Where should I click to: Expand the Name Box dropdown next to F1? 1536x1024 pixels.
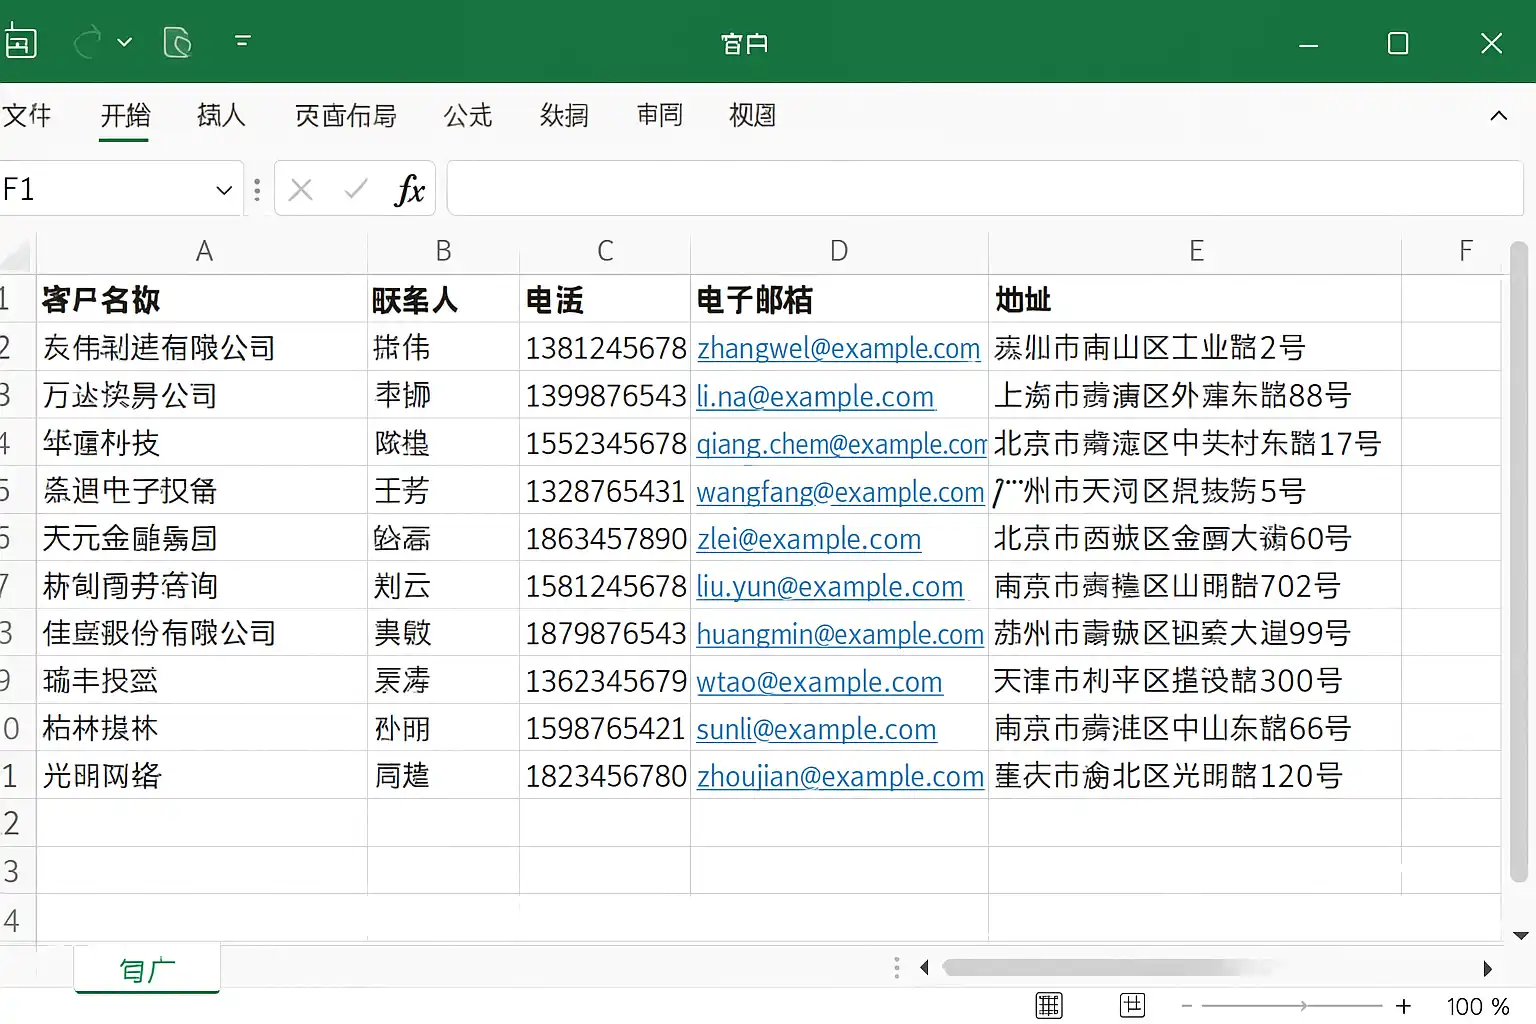224,190
